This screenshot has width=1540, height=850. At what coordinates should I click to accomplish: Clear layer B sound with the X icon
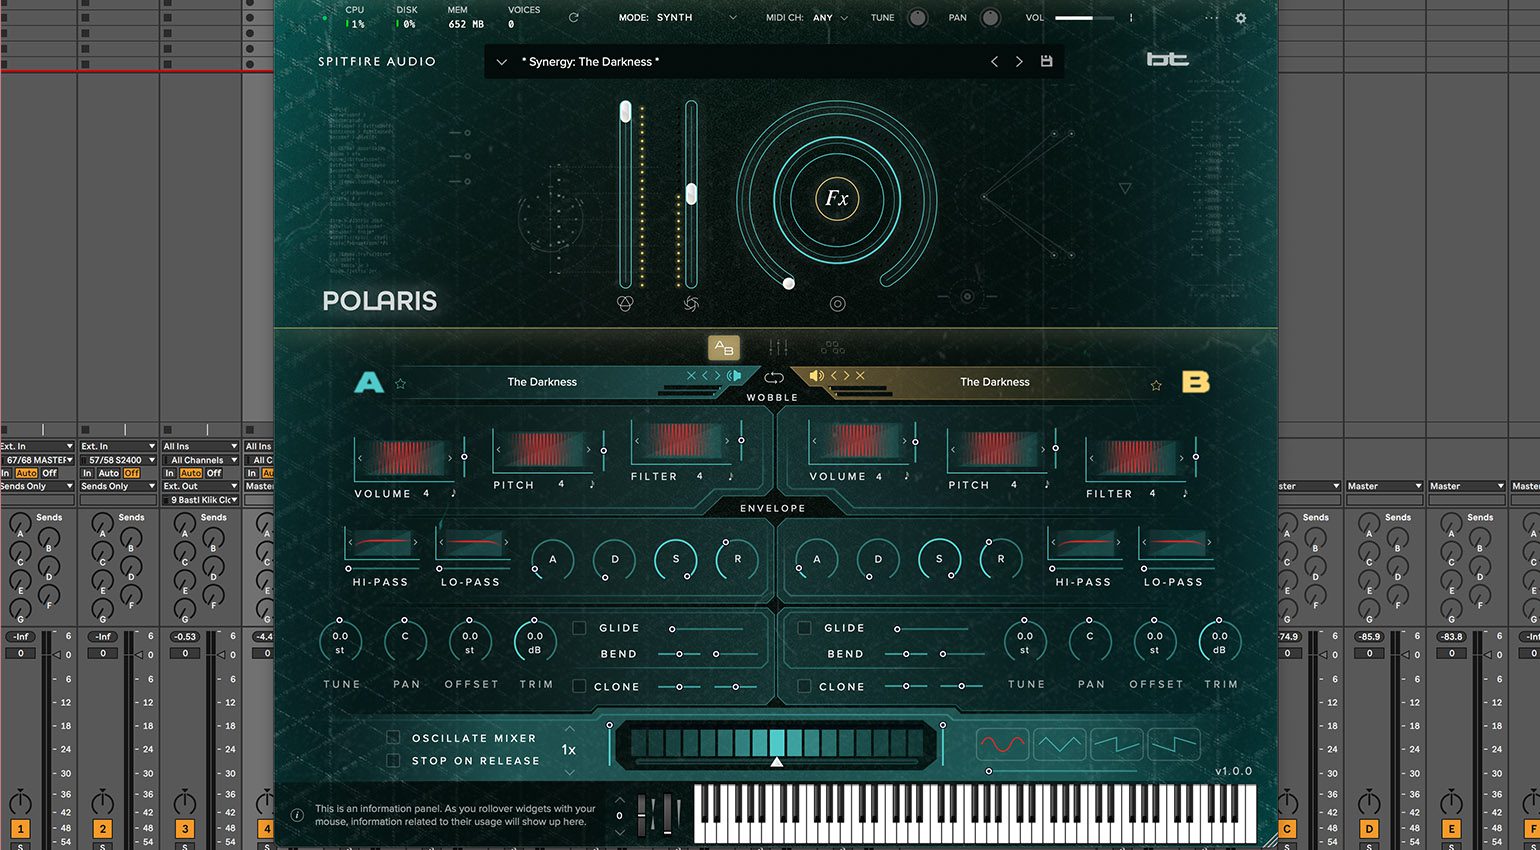click(x=860, y=376)
